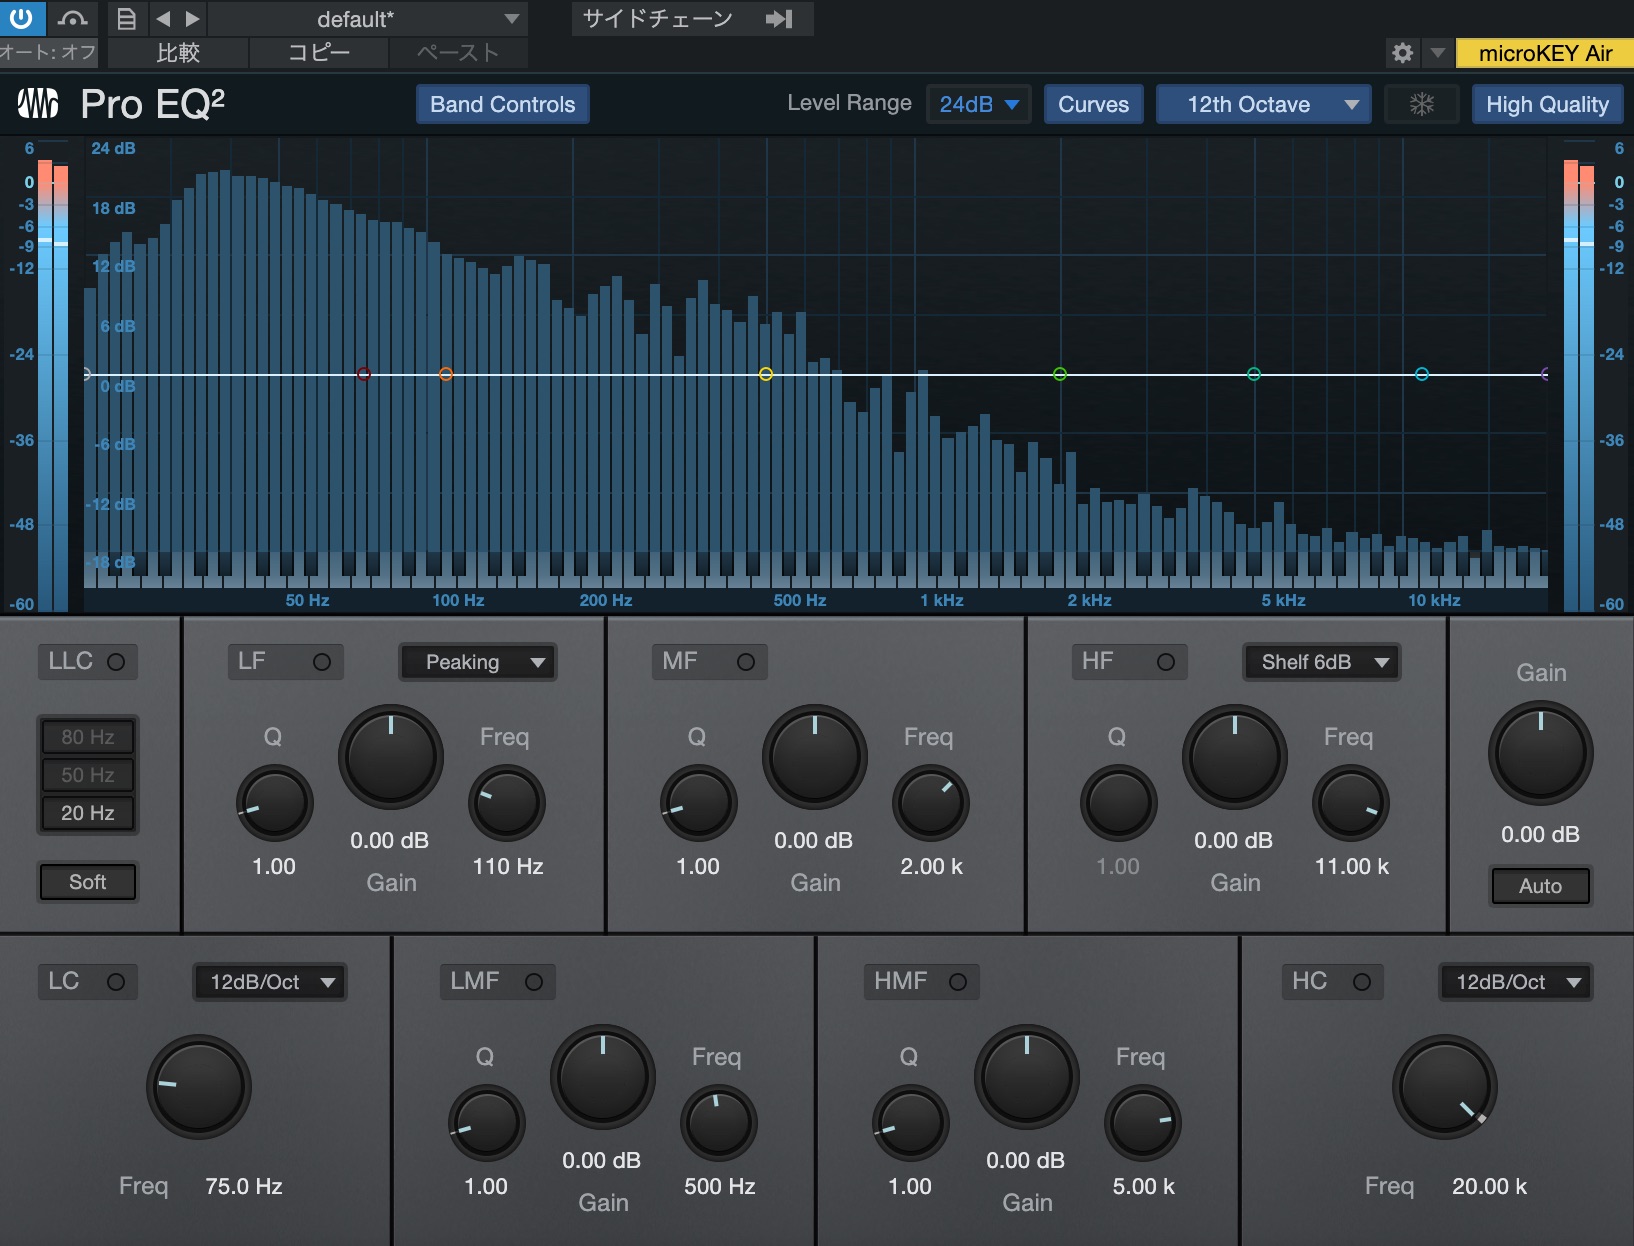Click the サイドチェーン sidechain label
This screenshot has width=1634, height=1246.
tap(658, 18)
